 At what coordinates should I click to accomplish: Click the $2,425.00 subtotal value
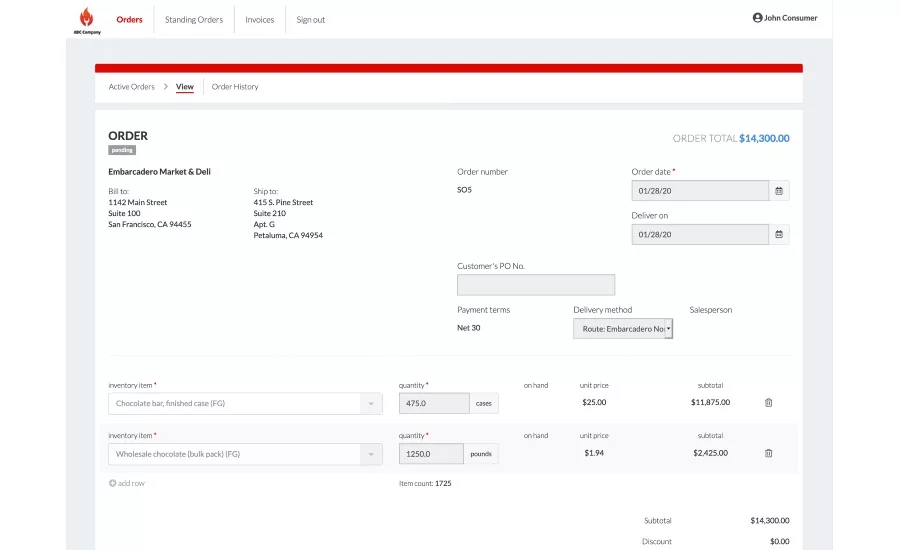pyautogui.click(x=711, y=453)
